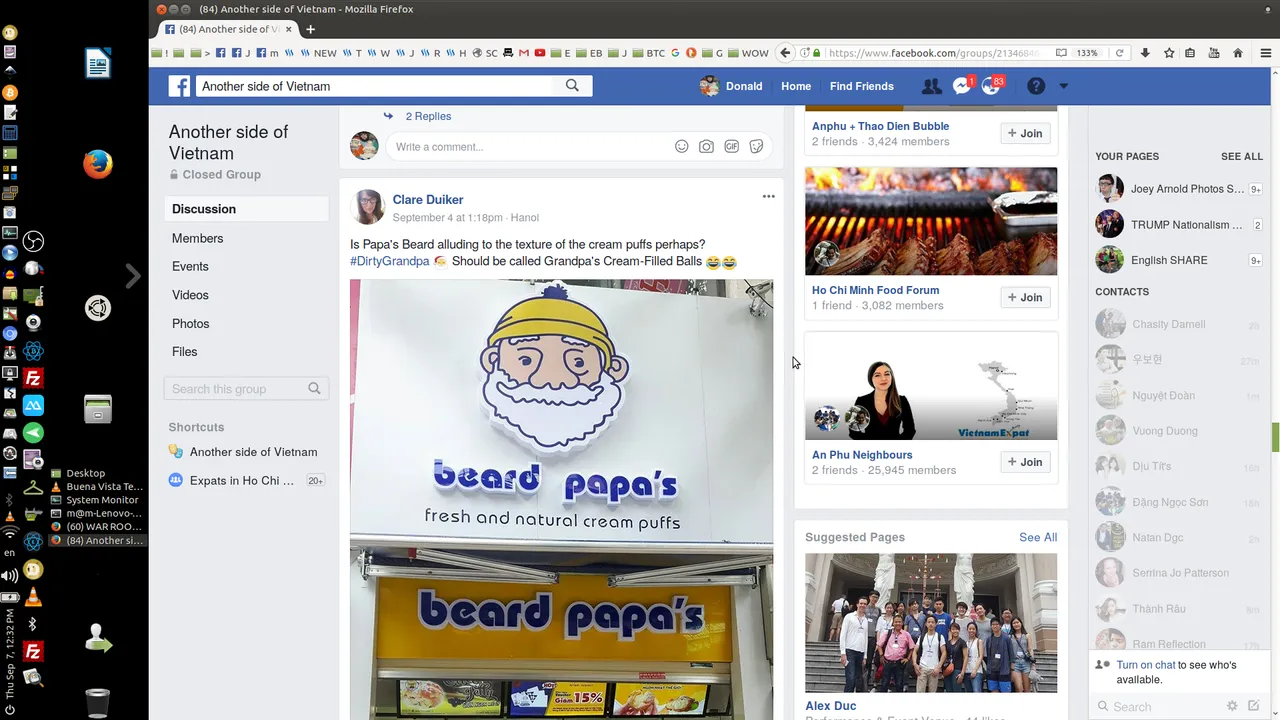Click Home in Facebook top bar

click(x=796, y=86)
